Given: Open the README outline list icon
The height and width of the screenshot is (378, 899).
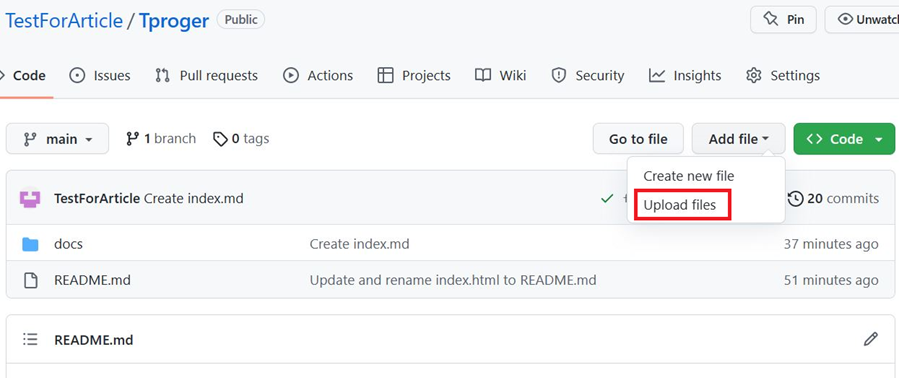Looking at the screenshot, I should click(30, 340).
